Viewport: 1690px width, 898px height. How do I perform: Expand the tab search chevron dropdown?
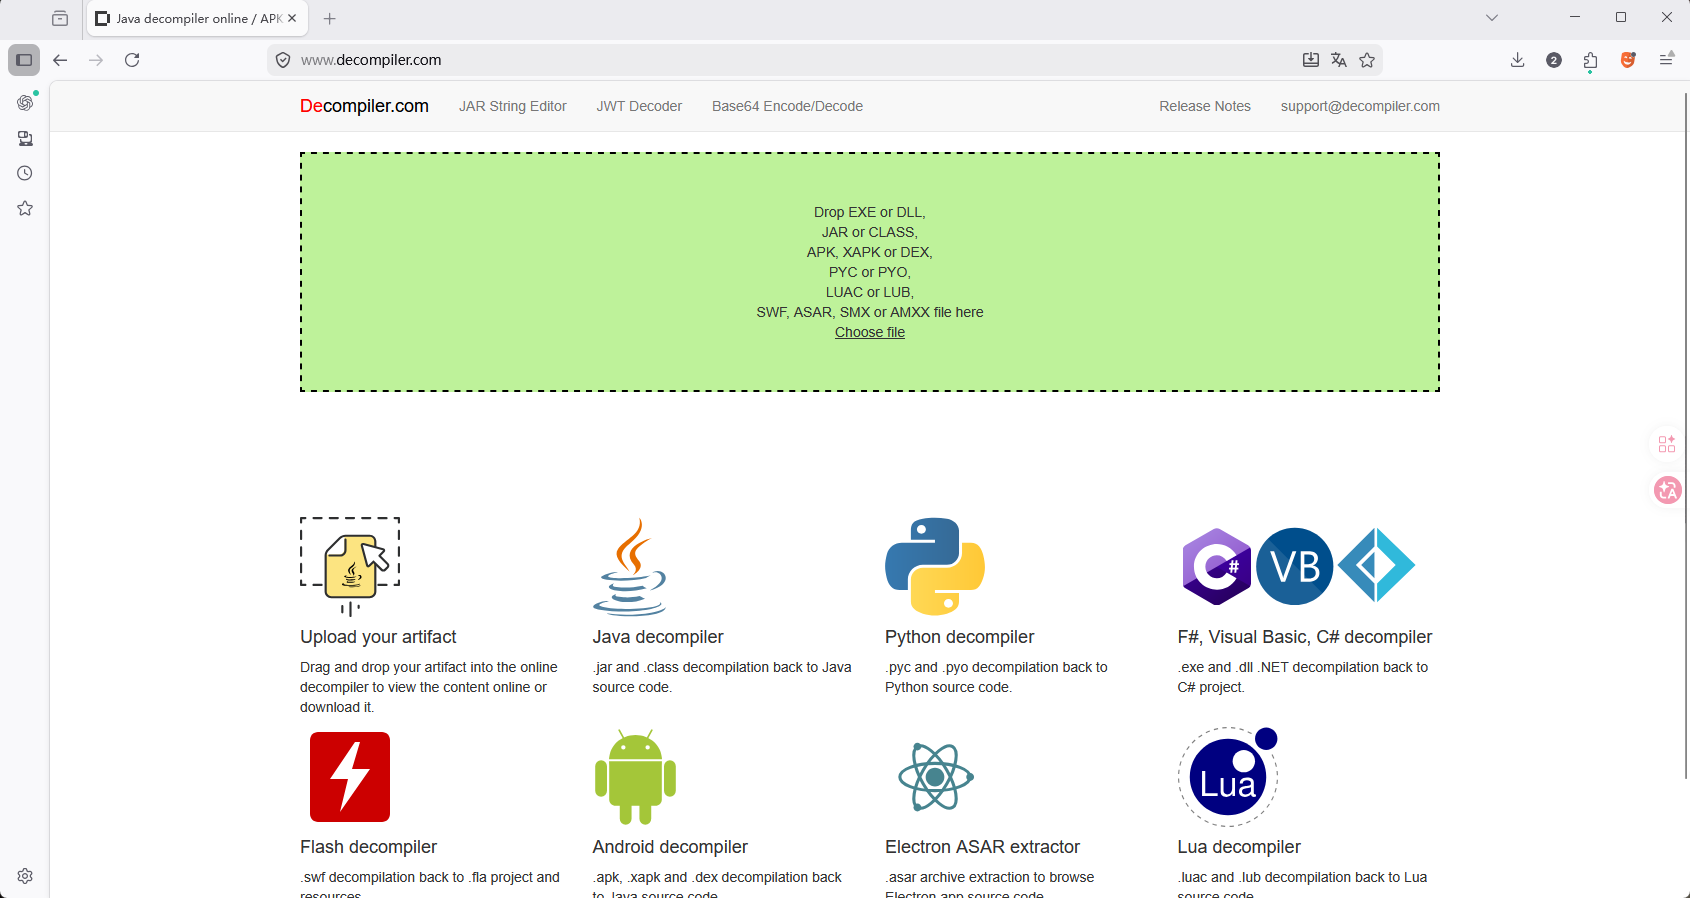tap(1492, 18)
